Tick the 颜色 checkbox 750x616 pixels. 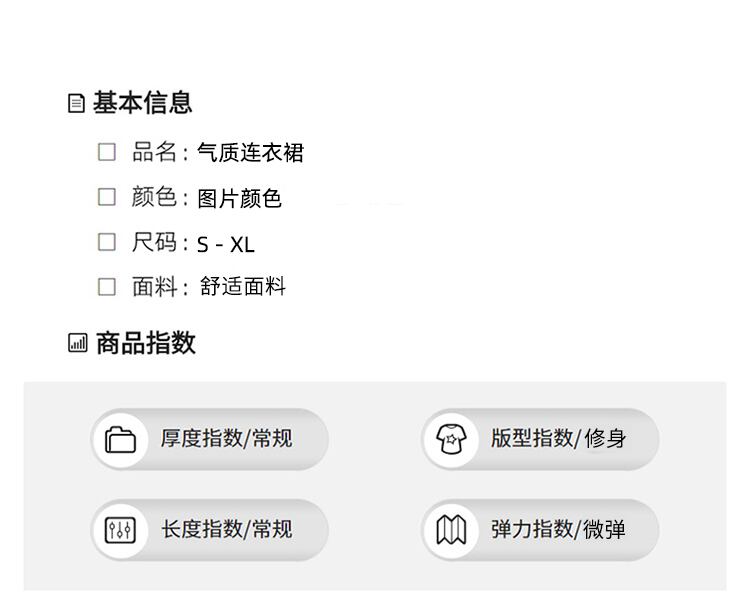click(x=107, y=197)
